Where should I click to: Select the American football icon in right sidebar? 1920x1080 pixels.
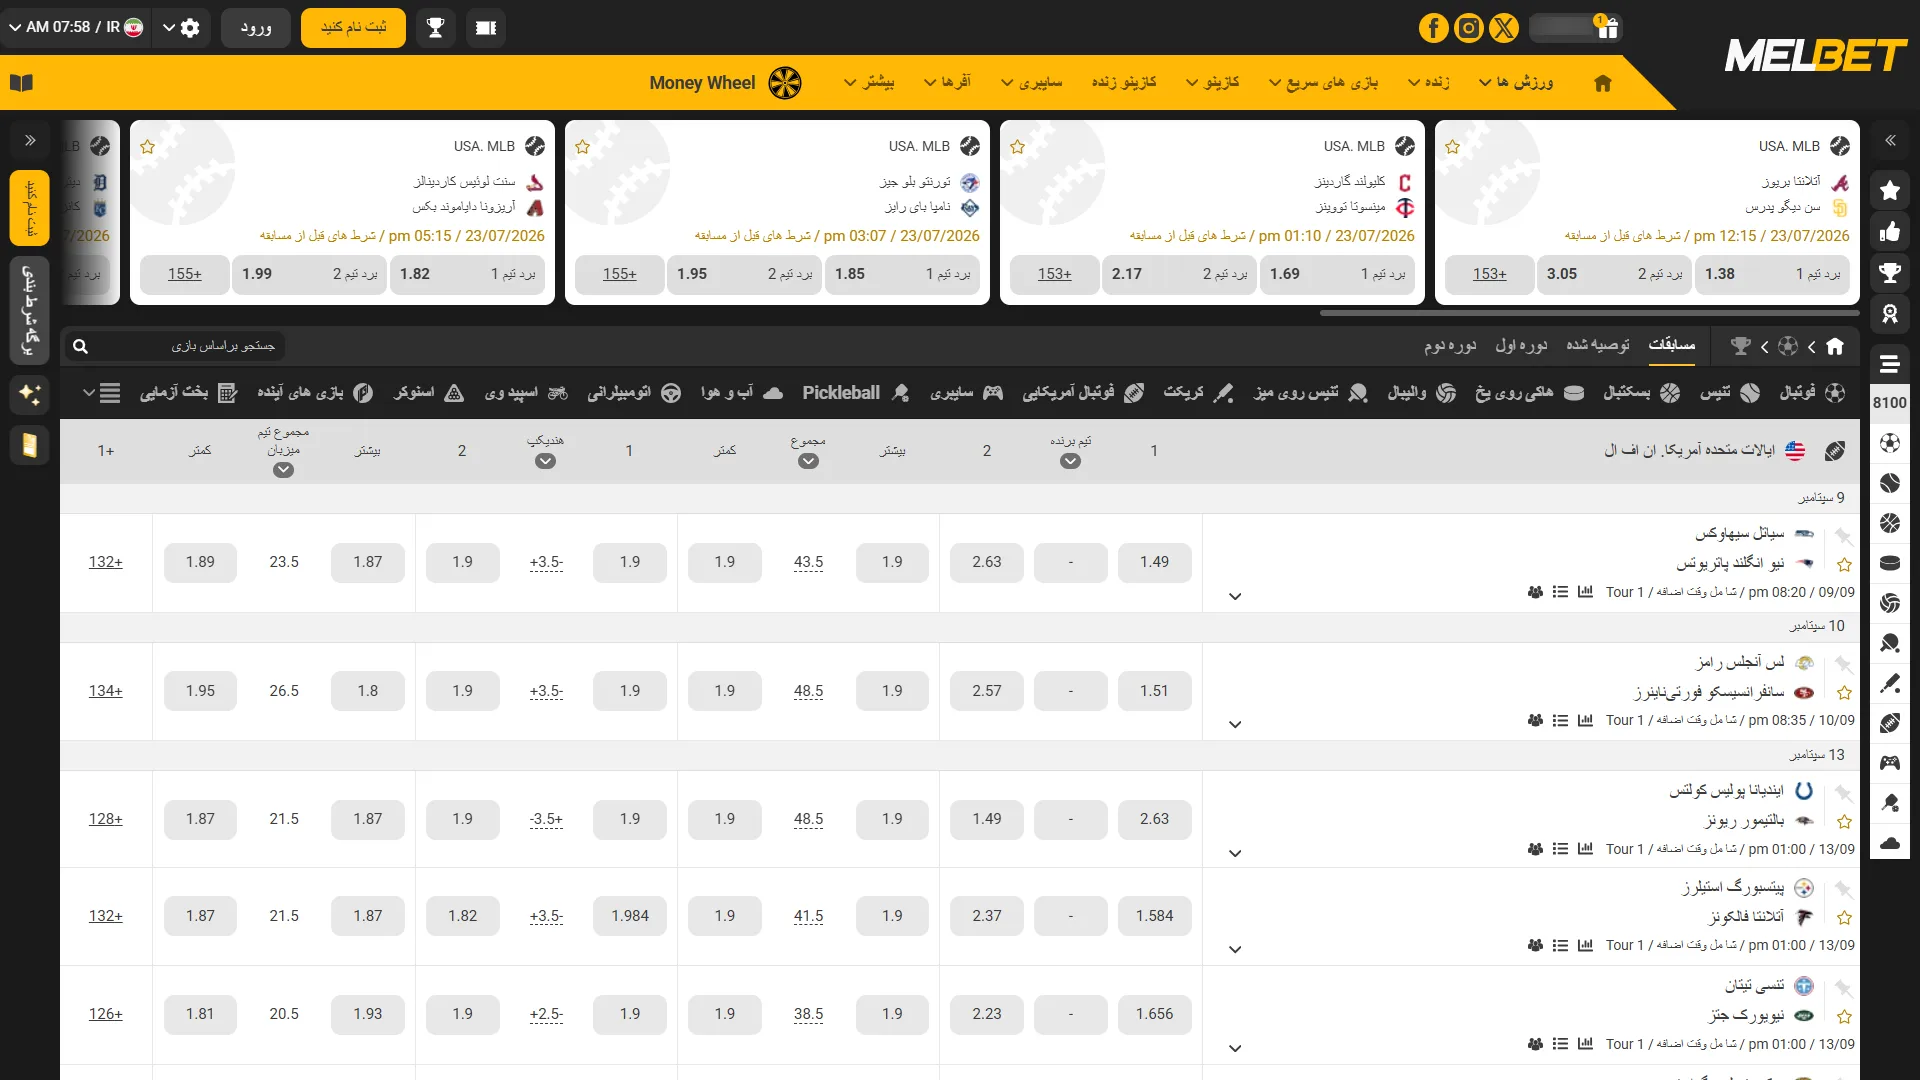(1890, 723)
